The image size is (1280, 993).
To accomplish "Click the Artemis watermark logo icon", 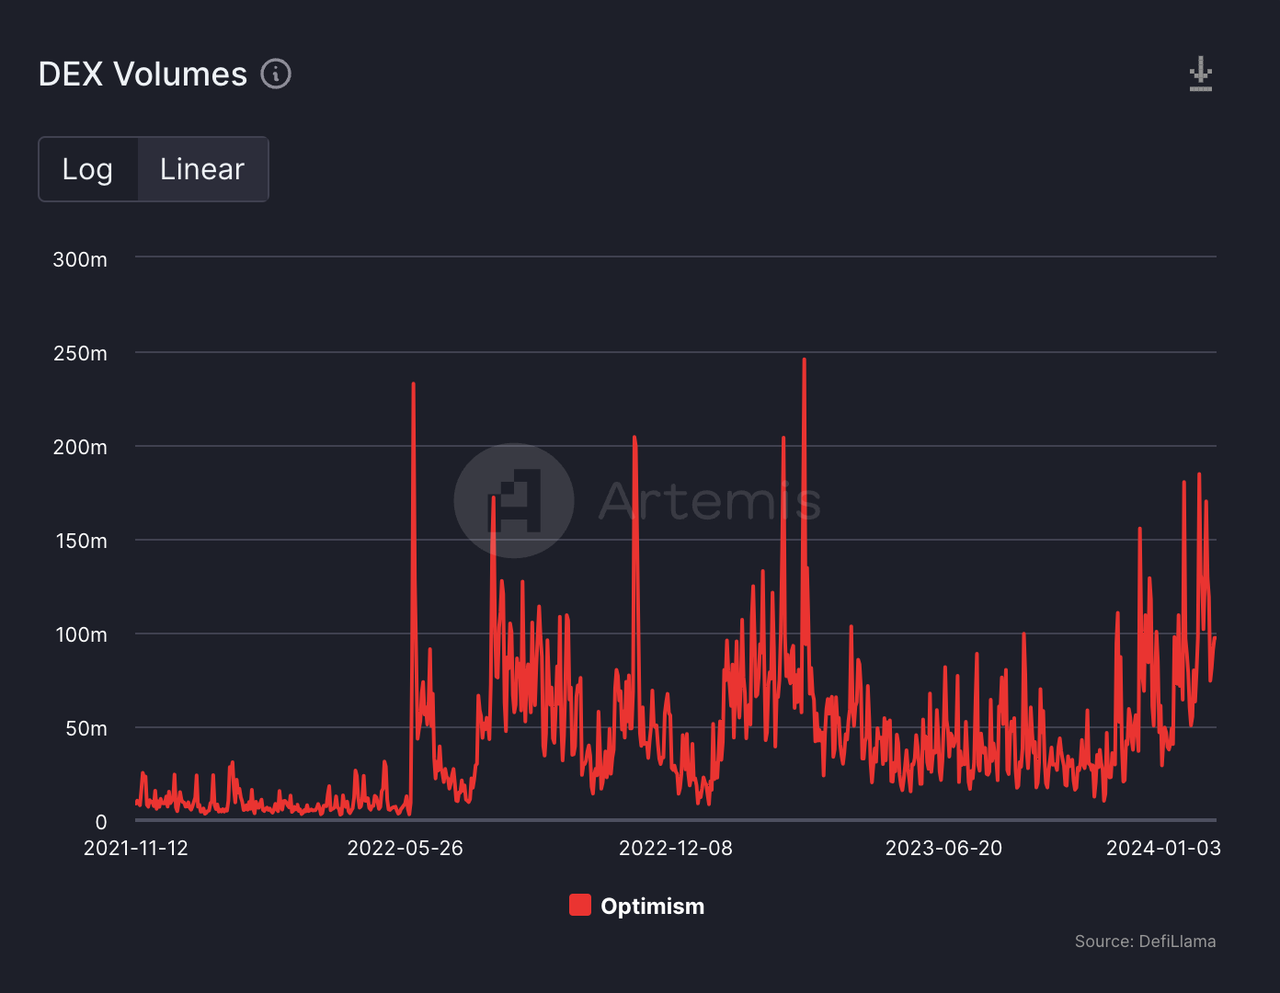I will click(514, 500).
